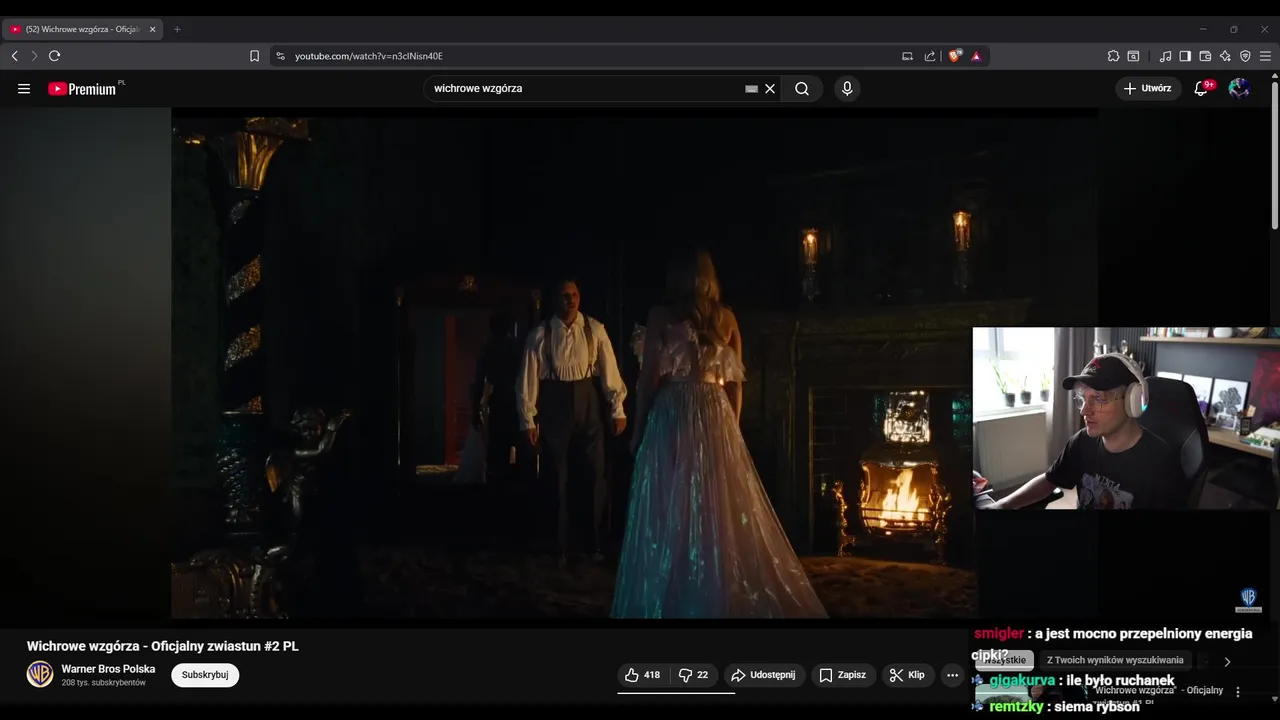Screen dimensions: 1280x720
Task: Run search with the magnifier button
Action: click(802, 88)
